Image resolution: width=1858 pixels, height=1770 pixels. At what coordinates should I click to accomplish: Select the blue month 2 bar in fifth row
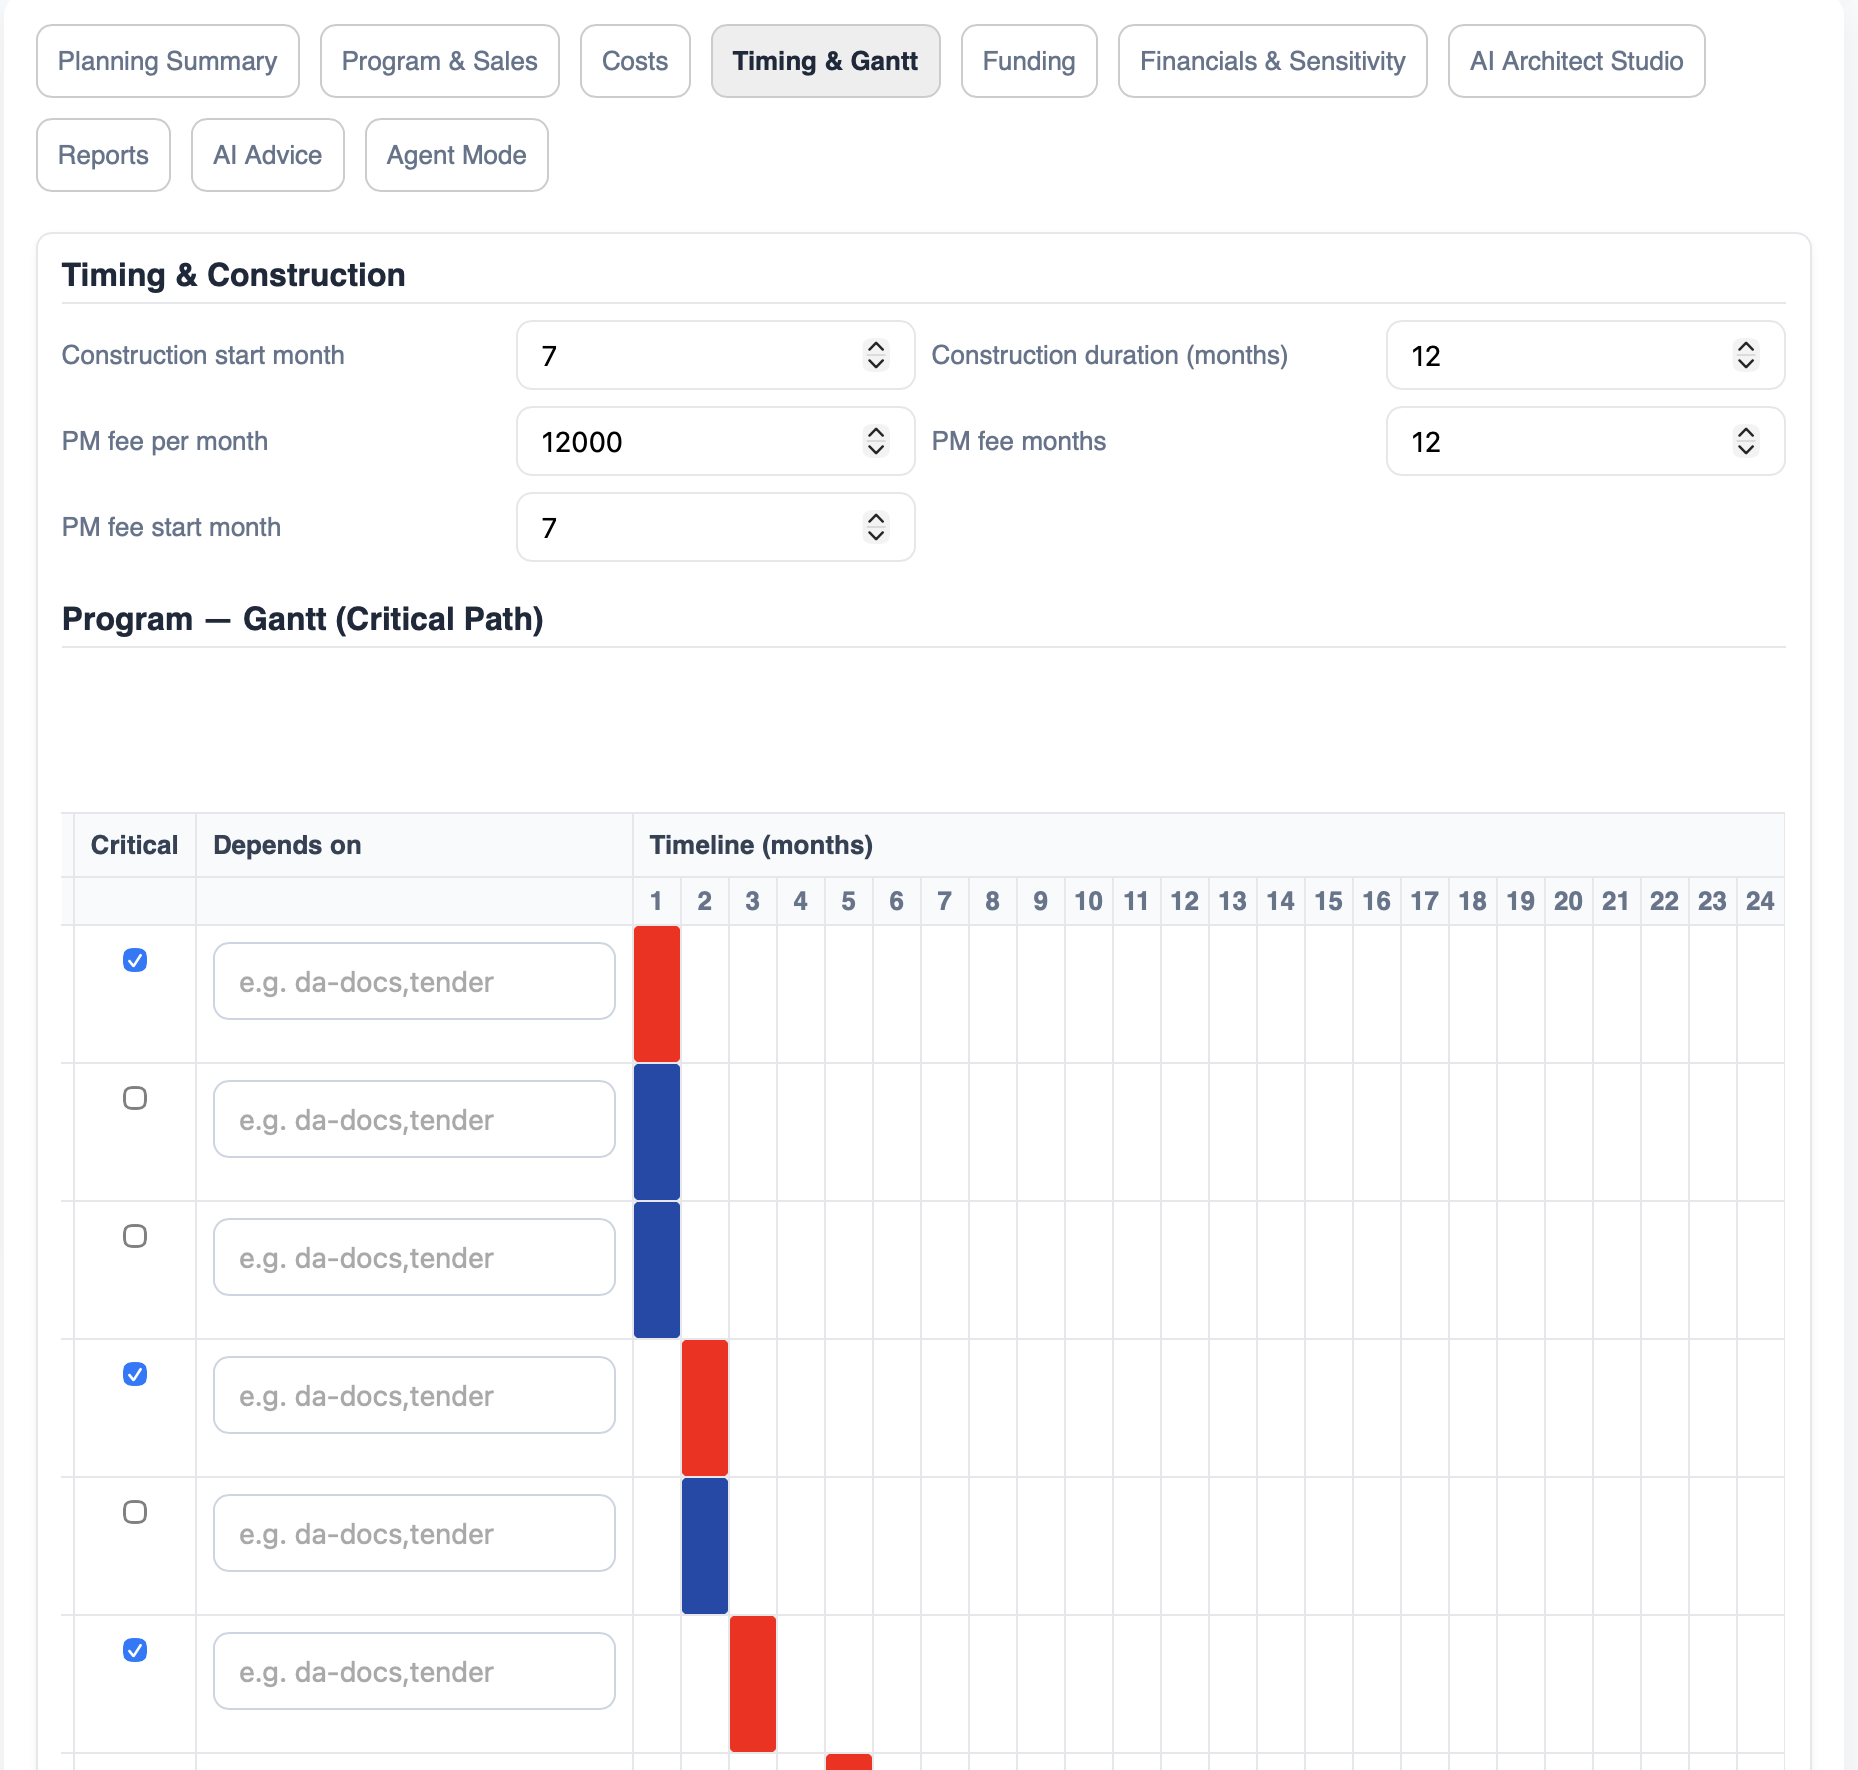[705, 1546]
